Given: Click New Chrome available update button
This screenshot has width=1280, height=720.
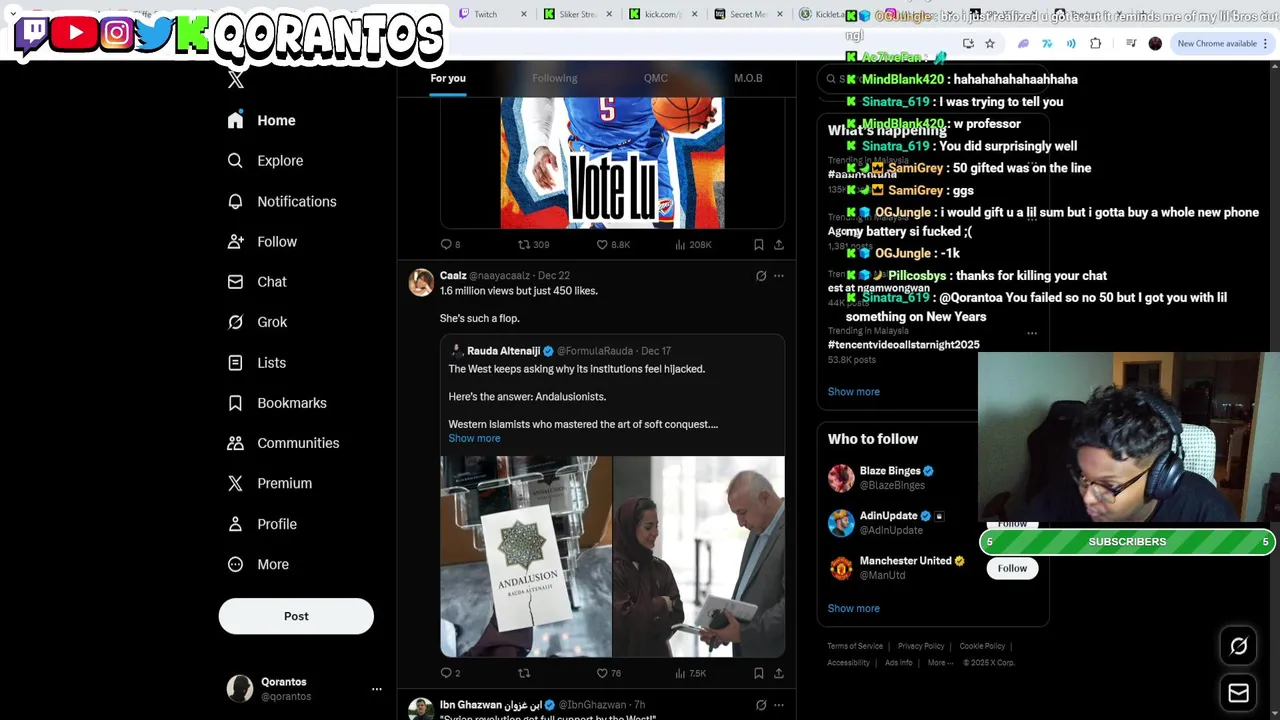Looking at the screenshot, I should click(1223, 43).
